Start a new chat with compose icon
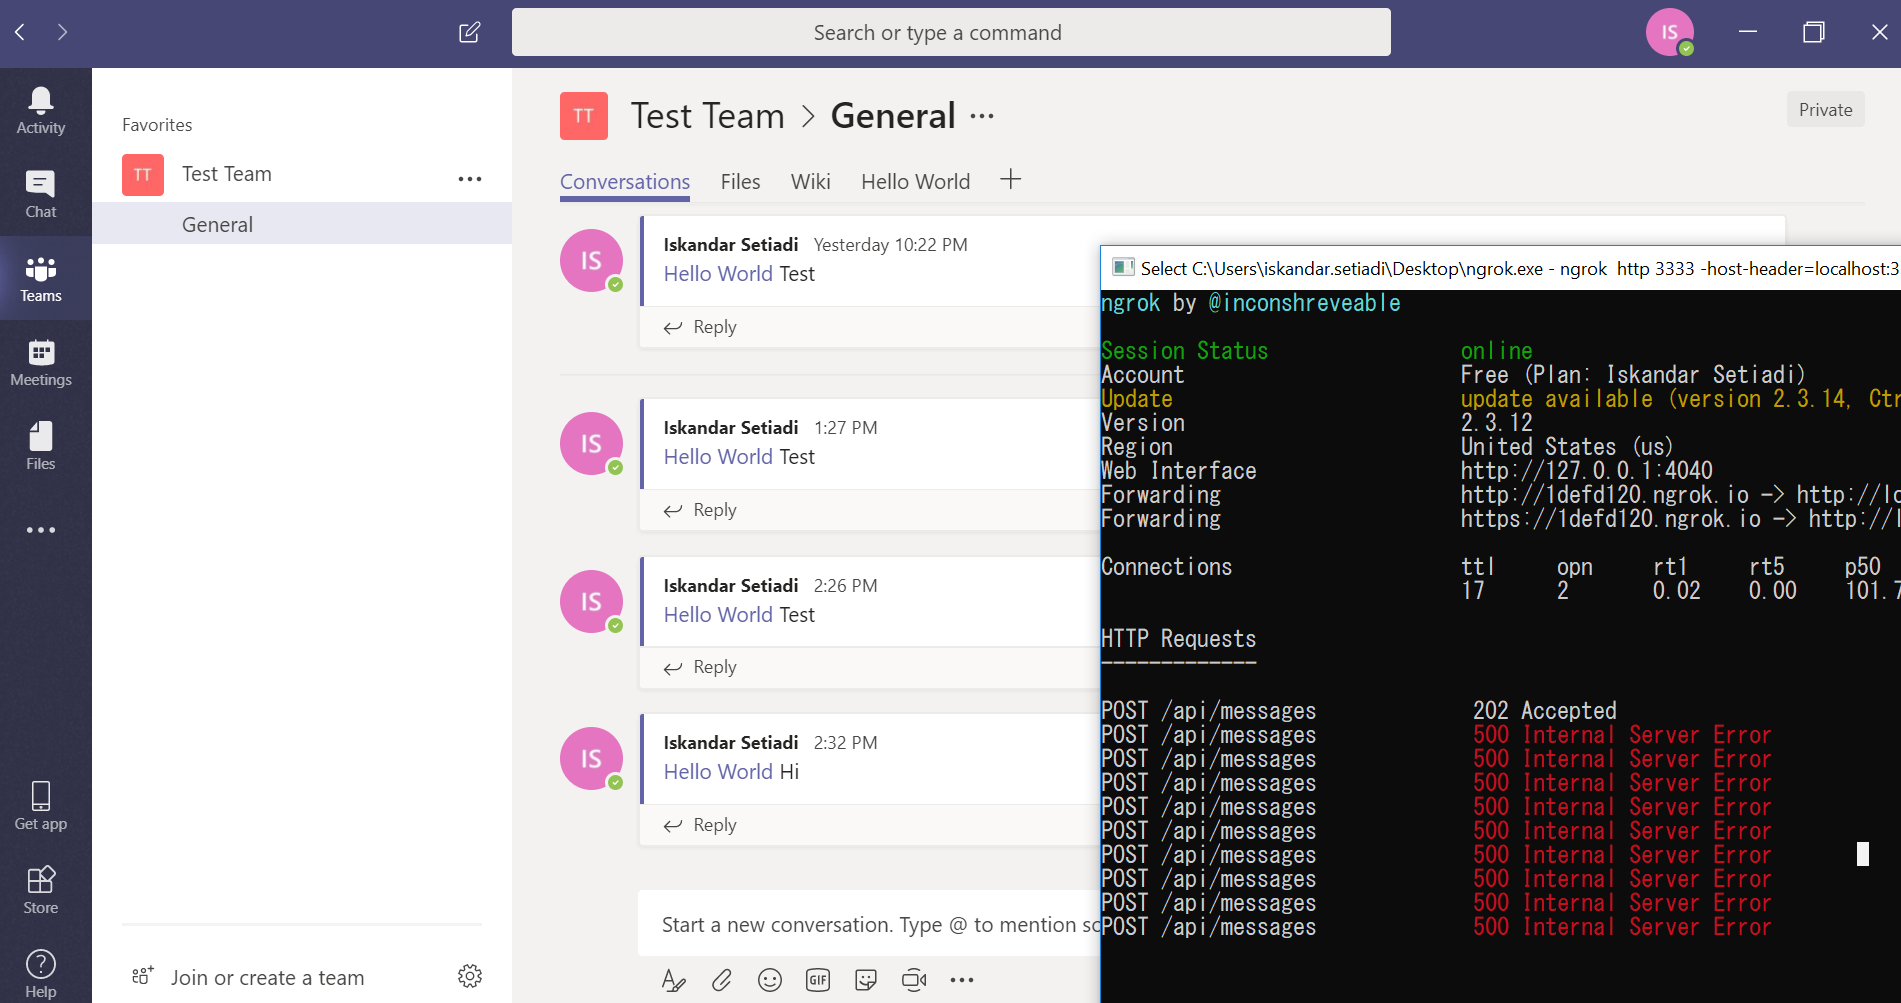The image size is (1901, 1003). 469,32
